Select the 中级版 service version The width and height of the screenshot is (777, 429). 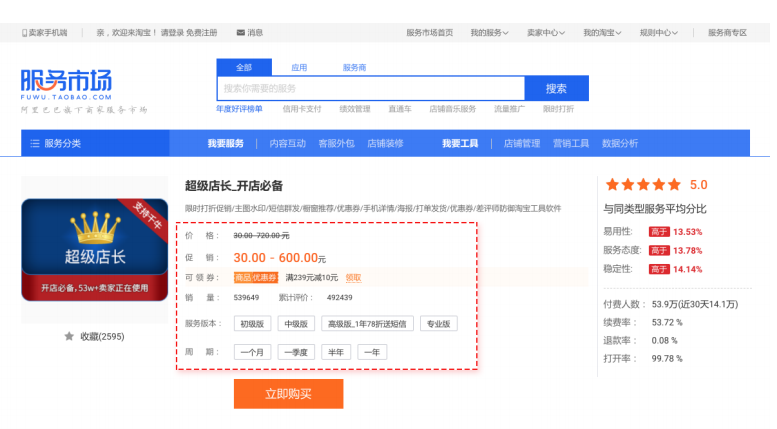(x=296, y=324)
